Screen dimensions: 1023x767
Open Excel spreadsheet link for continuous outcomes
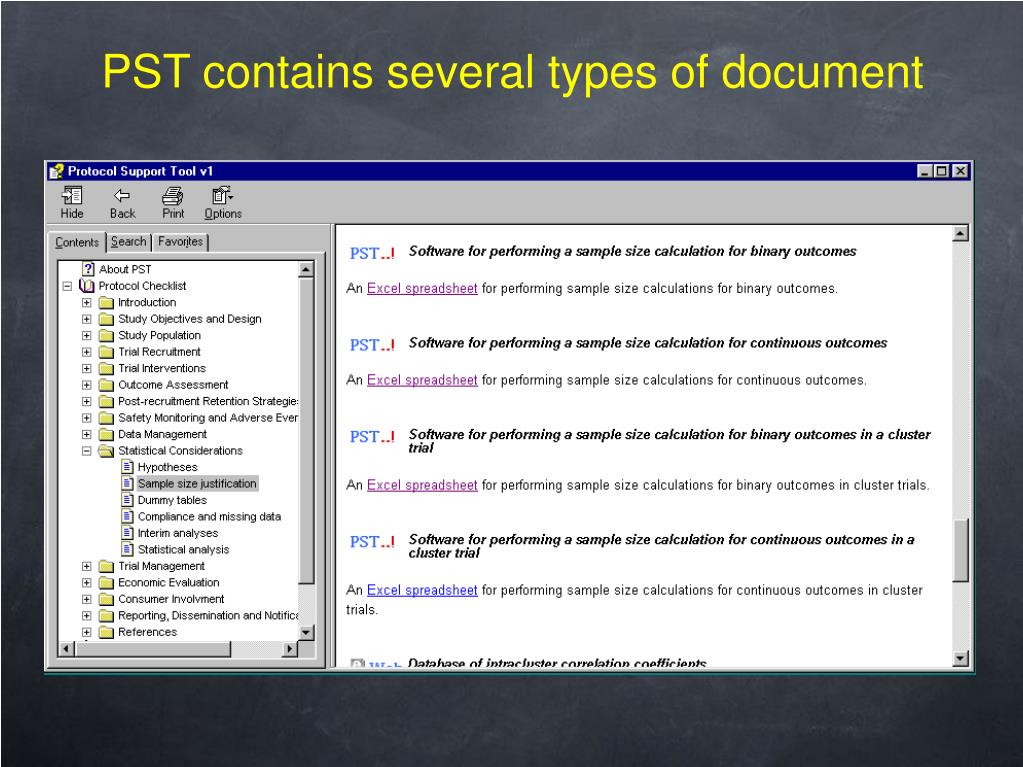point(422,380)
